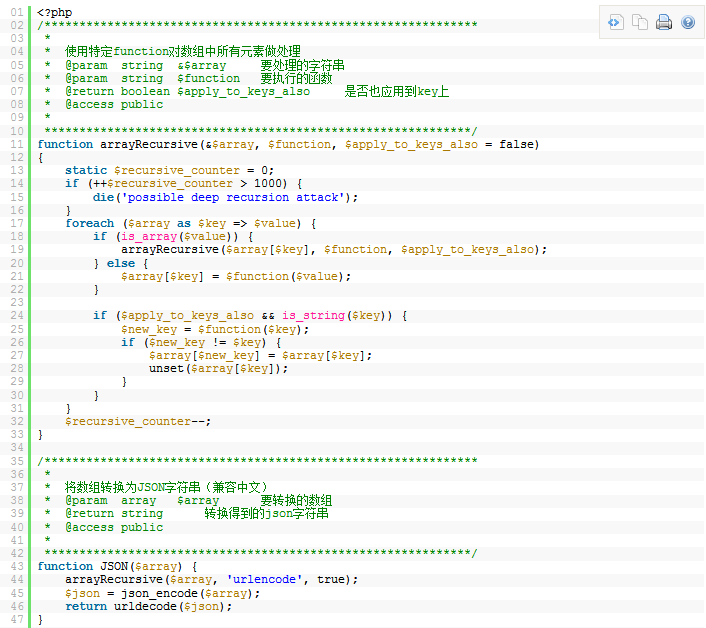Screen dimensions: 706x628
Task: Click pink 'is_array' function name
Action: pyautogui.click(x=149, y=237)
